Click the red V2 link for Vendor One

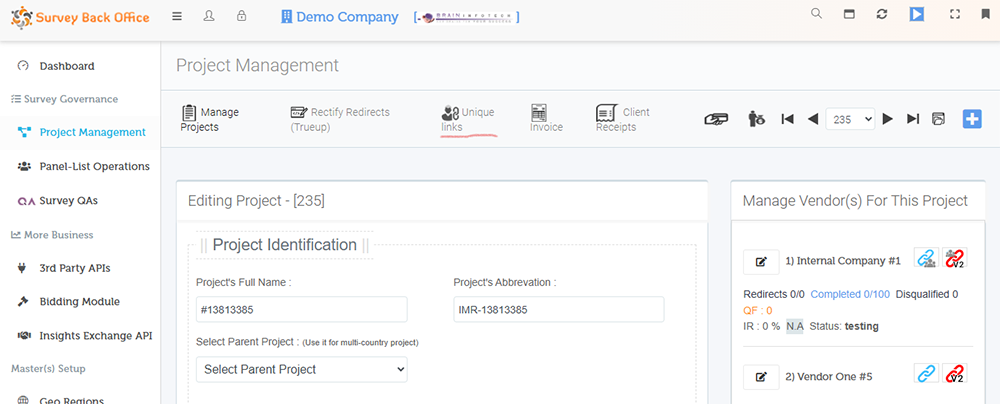pyautogui.click(x=954, y=374)
